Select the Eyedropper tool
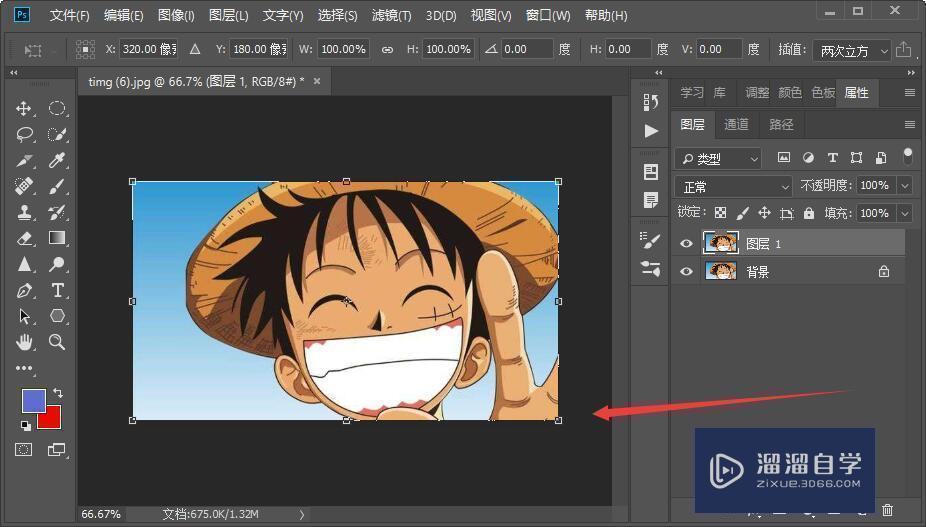The height and width of the screenshot is (527, 926). [x=57, y=161]
